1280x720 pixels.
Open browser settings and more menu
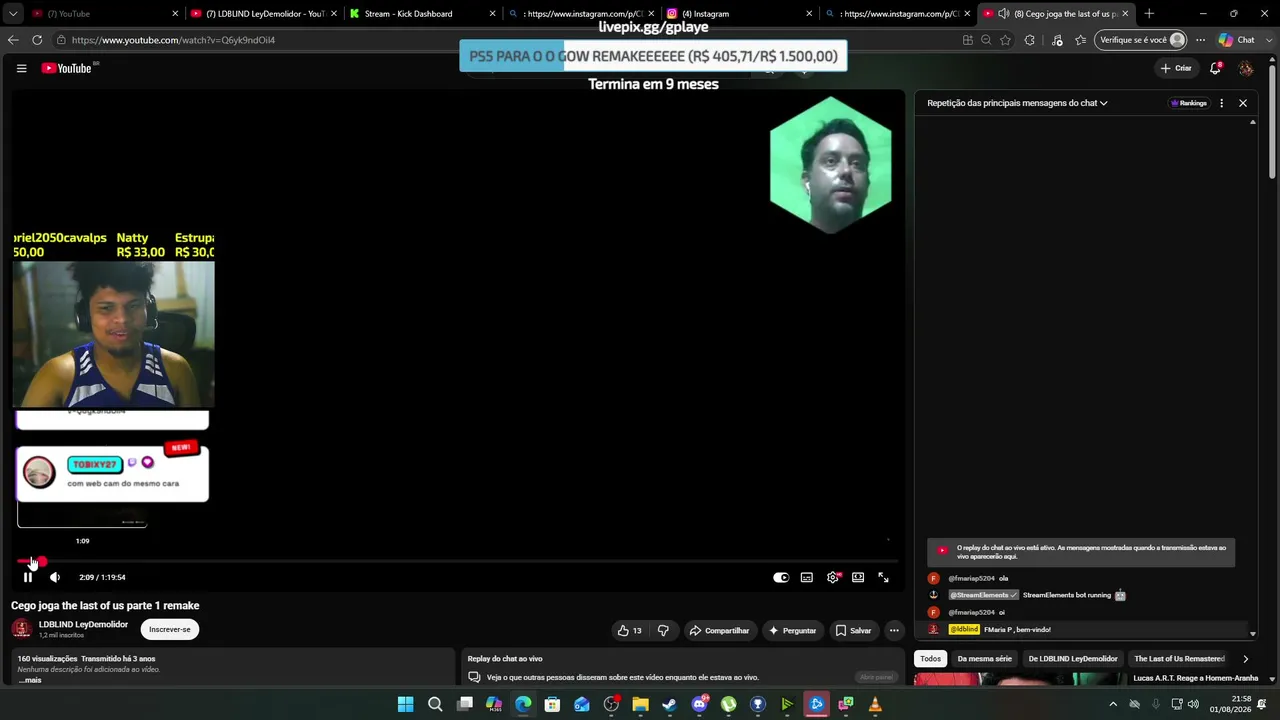pos(1201,40)
